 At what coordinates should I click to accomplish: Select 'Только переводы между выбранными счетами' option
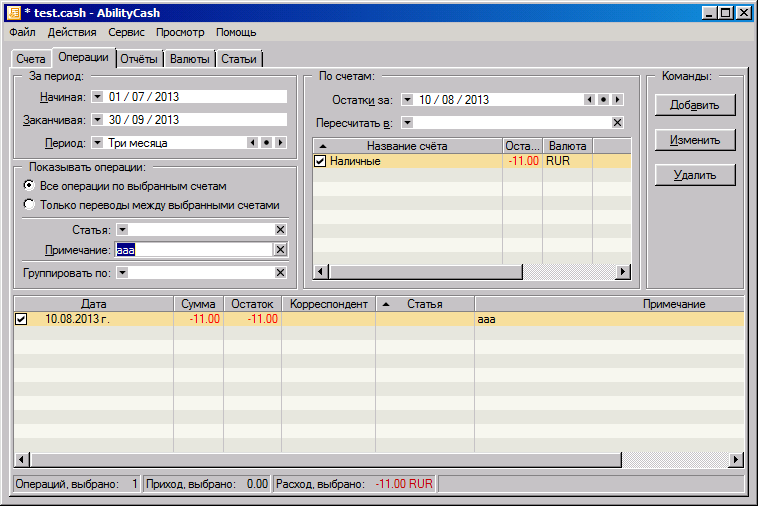(x=30, y=205)
